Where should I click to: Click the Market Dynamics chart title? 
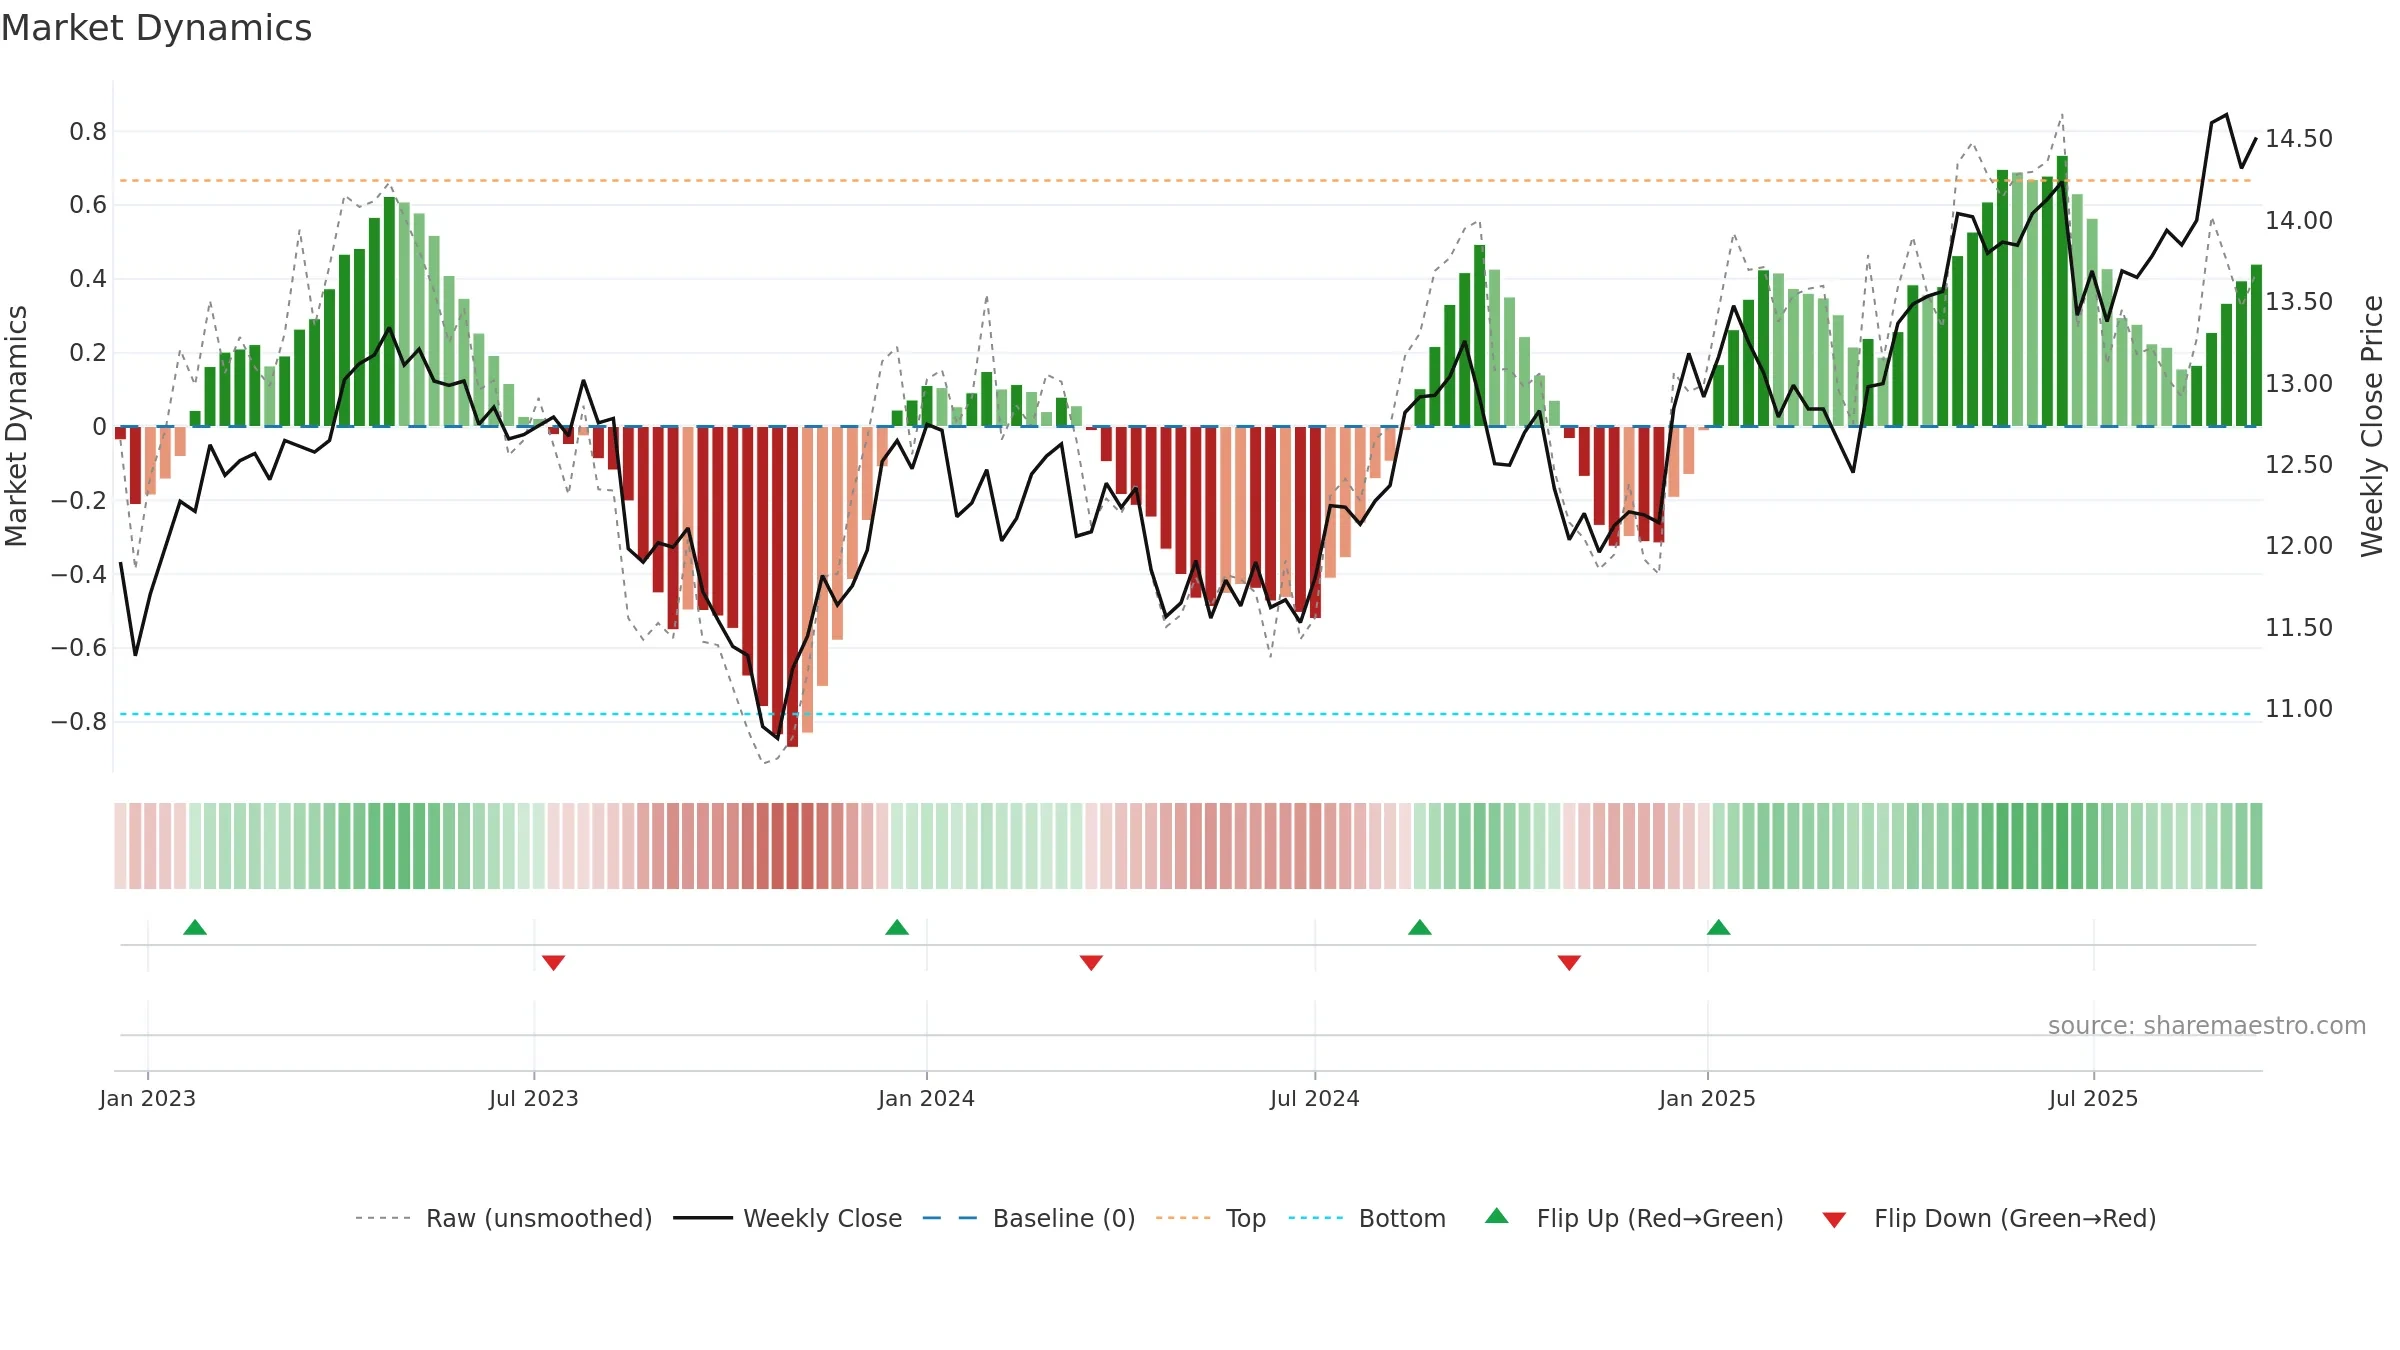pyautogui.click(x=156, y=28)
